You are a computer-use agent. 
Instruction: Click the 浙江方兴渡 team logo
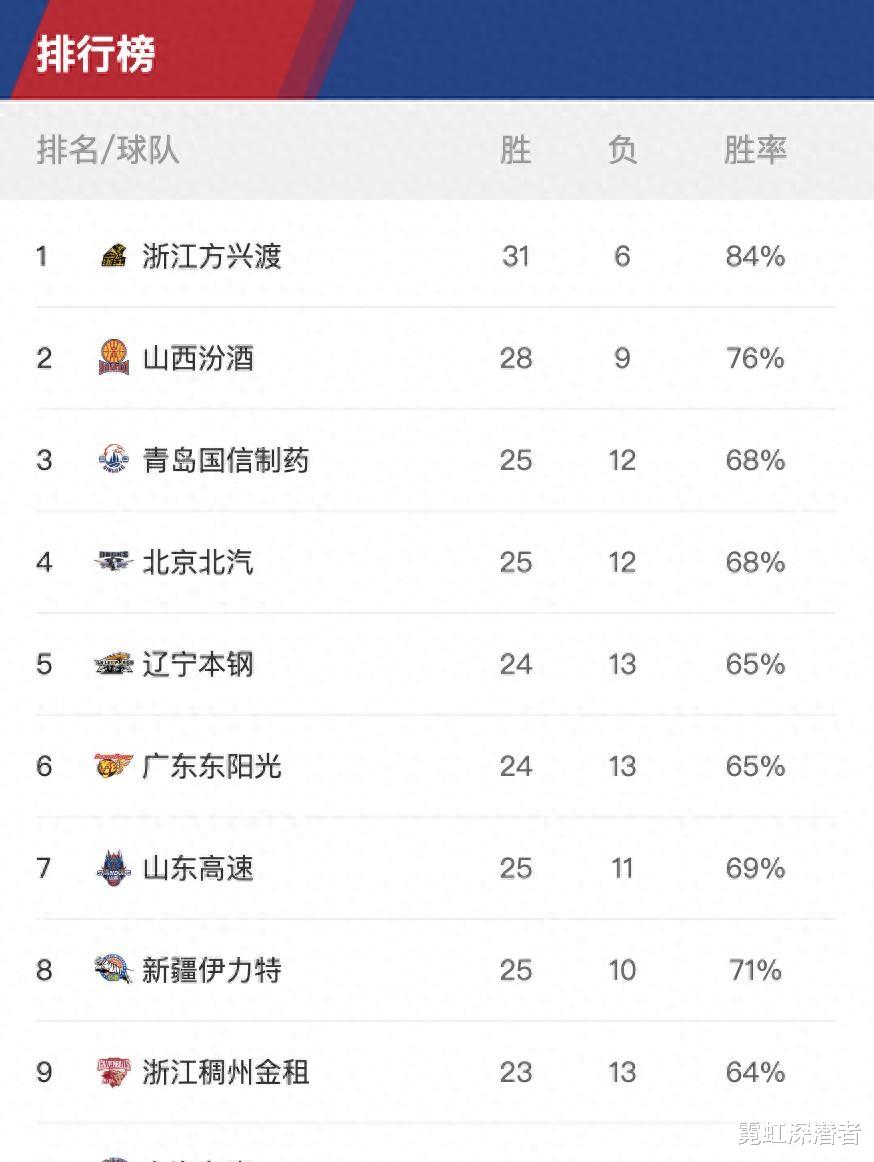coord(113,256)
